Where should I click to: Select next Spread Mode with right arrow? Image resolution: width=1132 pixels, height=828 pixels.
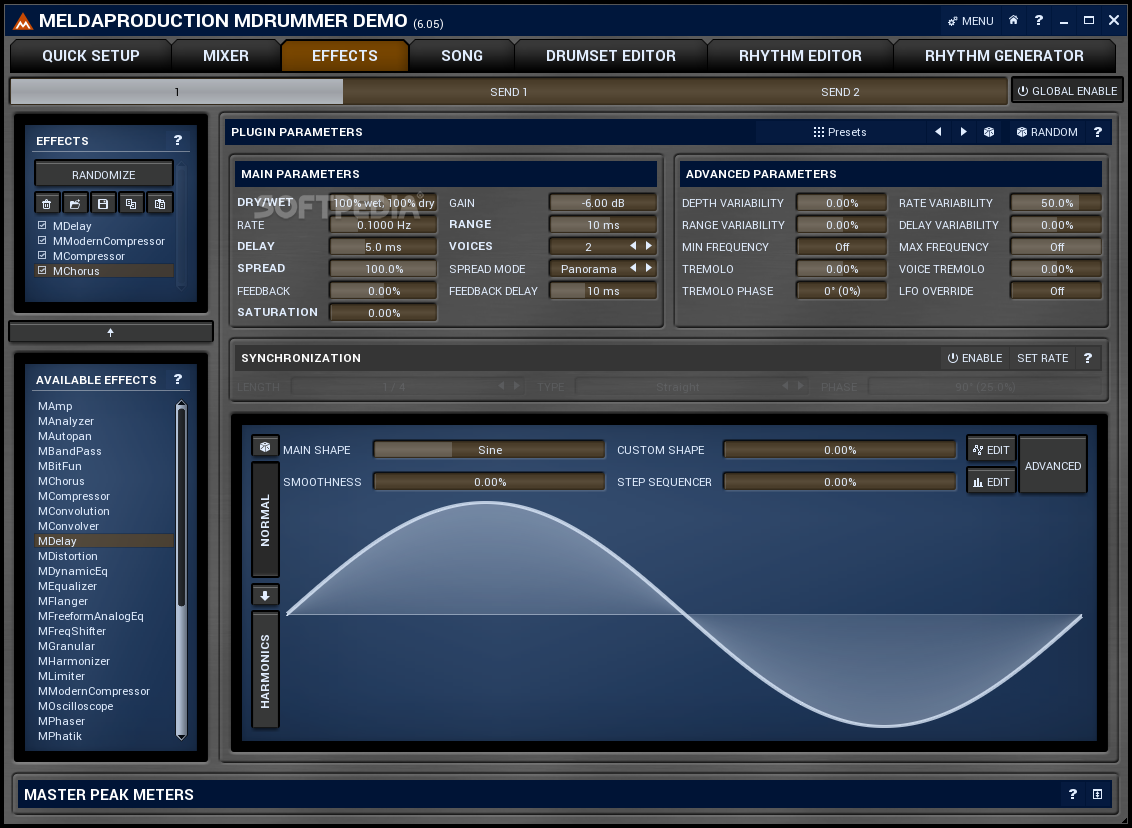point(648,268)
